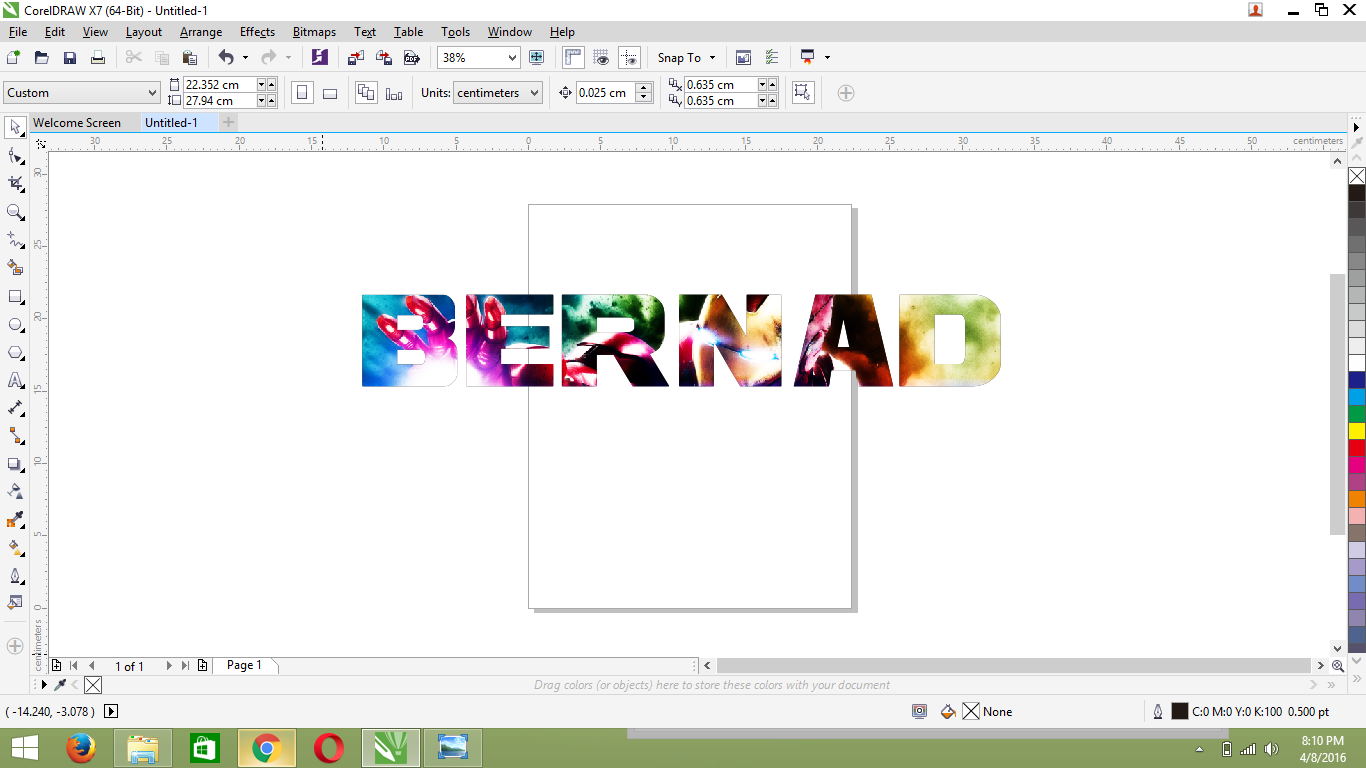The height and width of the screenshot is (768, 1366).
Task: Open the Freehand drawing tool
Action: tap(14, 240)
